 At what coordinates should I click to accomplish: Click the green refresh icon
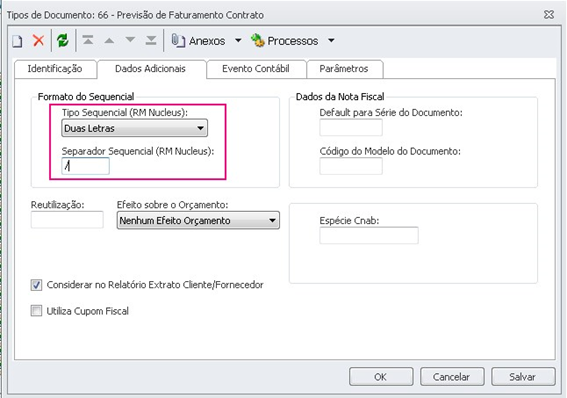pyautogui.click(x=63, y=40)
